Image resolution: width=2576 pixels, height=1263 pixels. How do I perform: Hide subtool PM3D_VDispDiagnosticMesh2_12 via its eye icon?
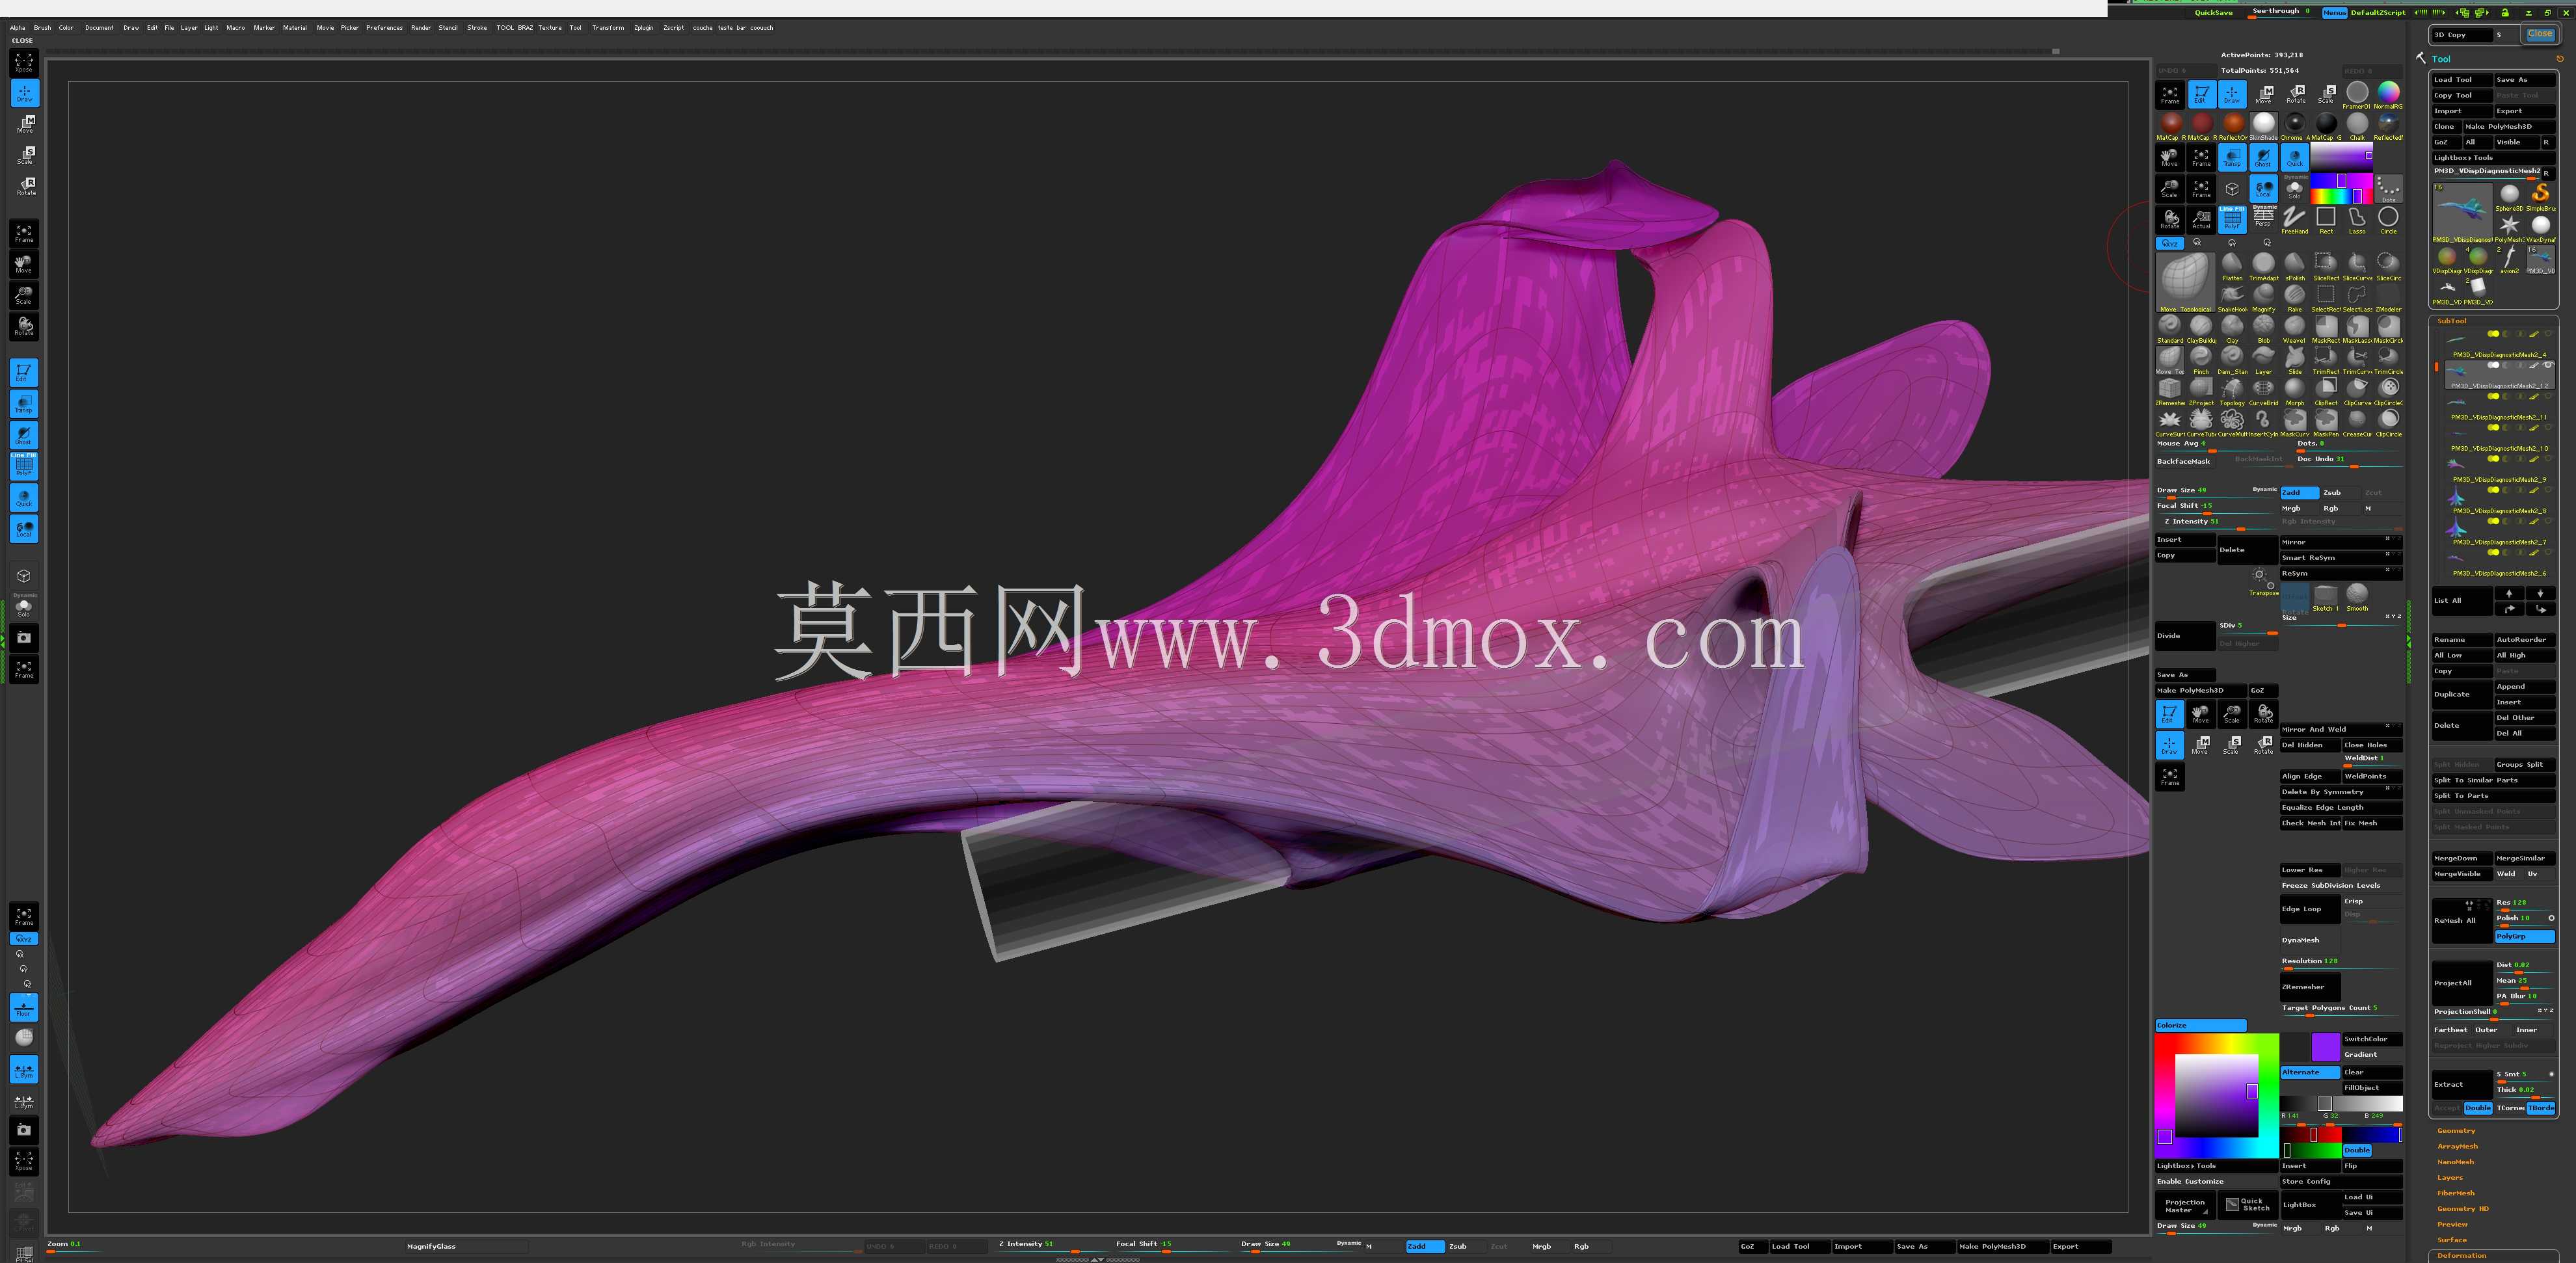point(2548,365)
